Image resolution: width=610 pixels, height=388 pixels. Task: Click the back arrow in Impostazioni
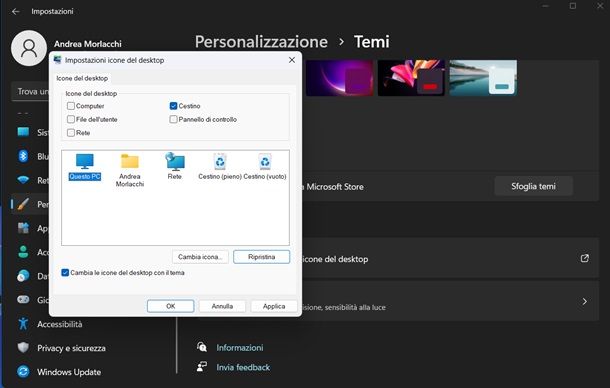(x=16, y=11)
